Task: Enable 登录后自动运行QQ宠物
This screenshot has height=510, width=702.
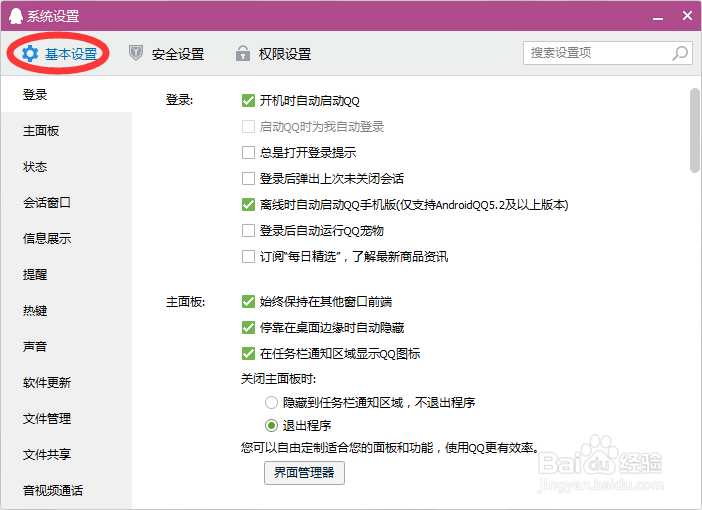Action: (248, 231)
